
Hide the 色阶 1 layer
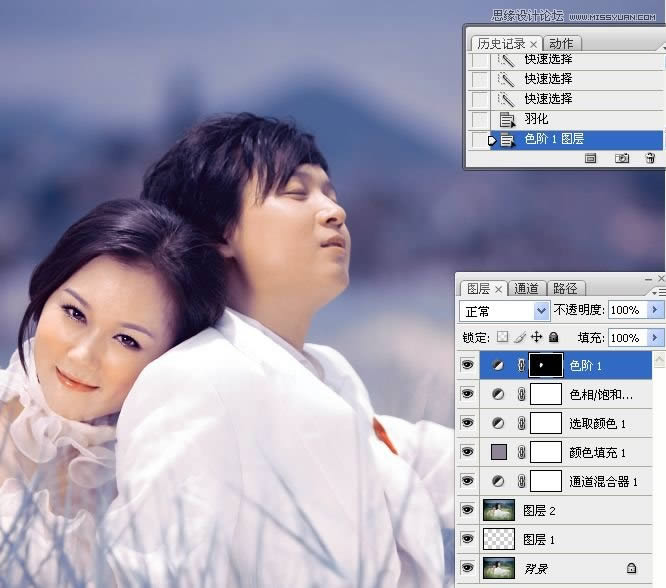pos(467,366)
